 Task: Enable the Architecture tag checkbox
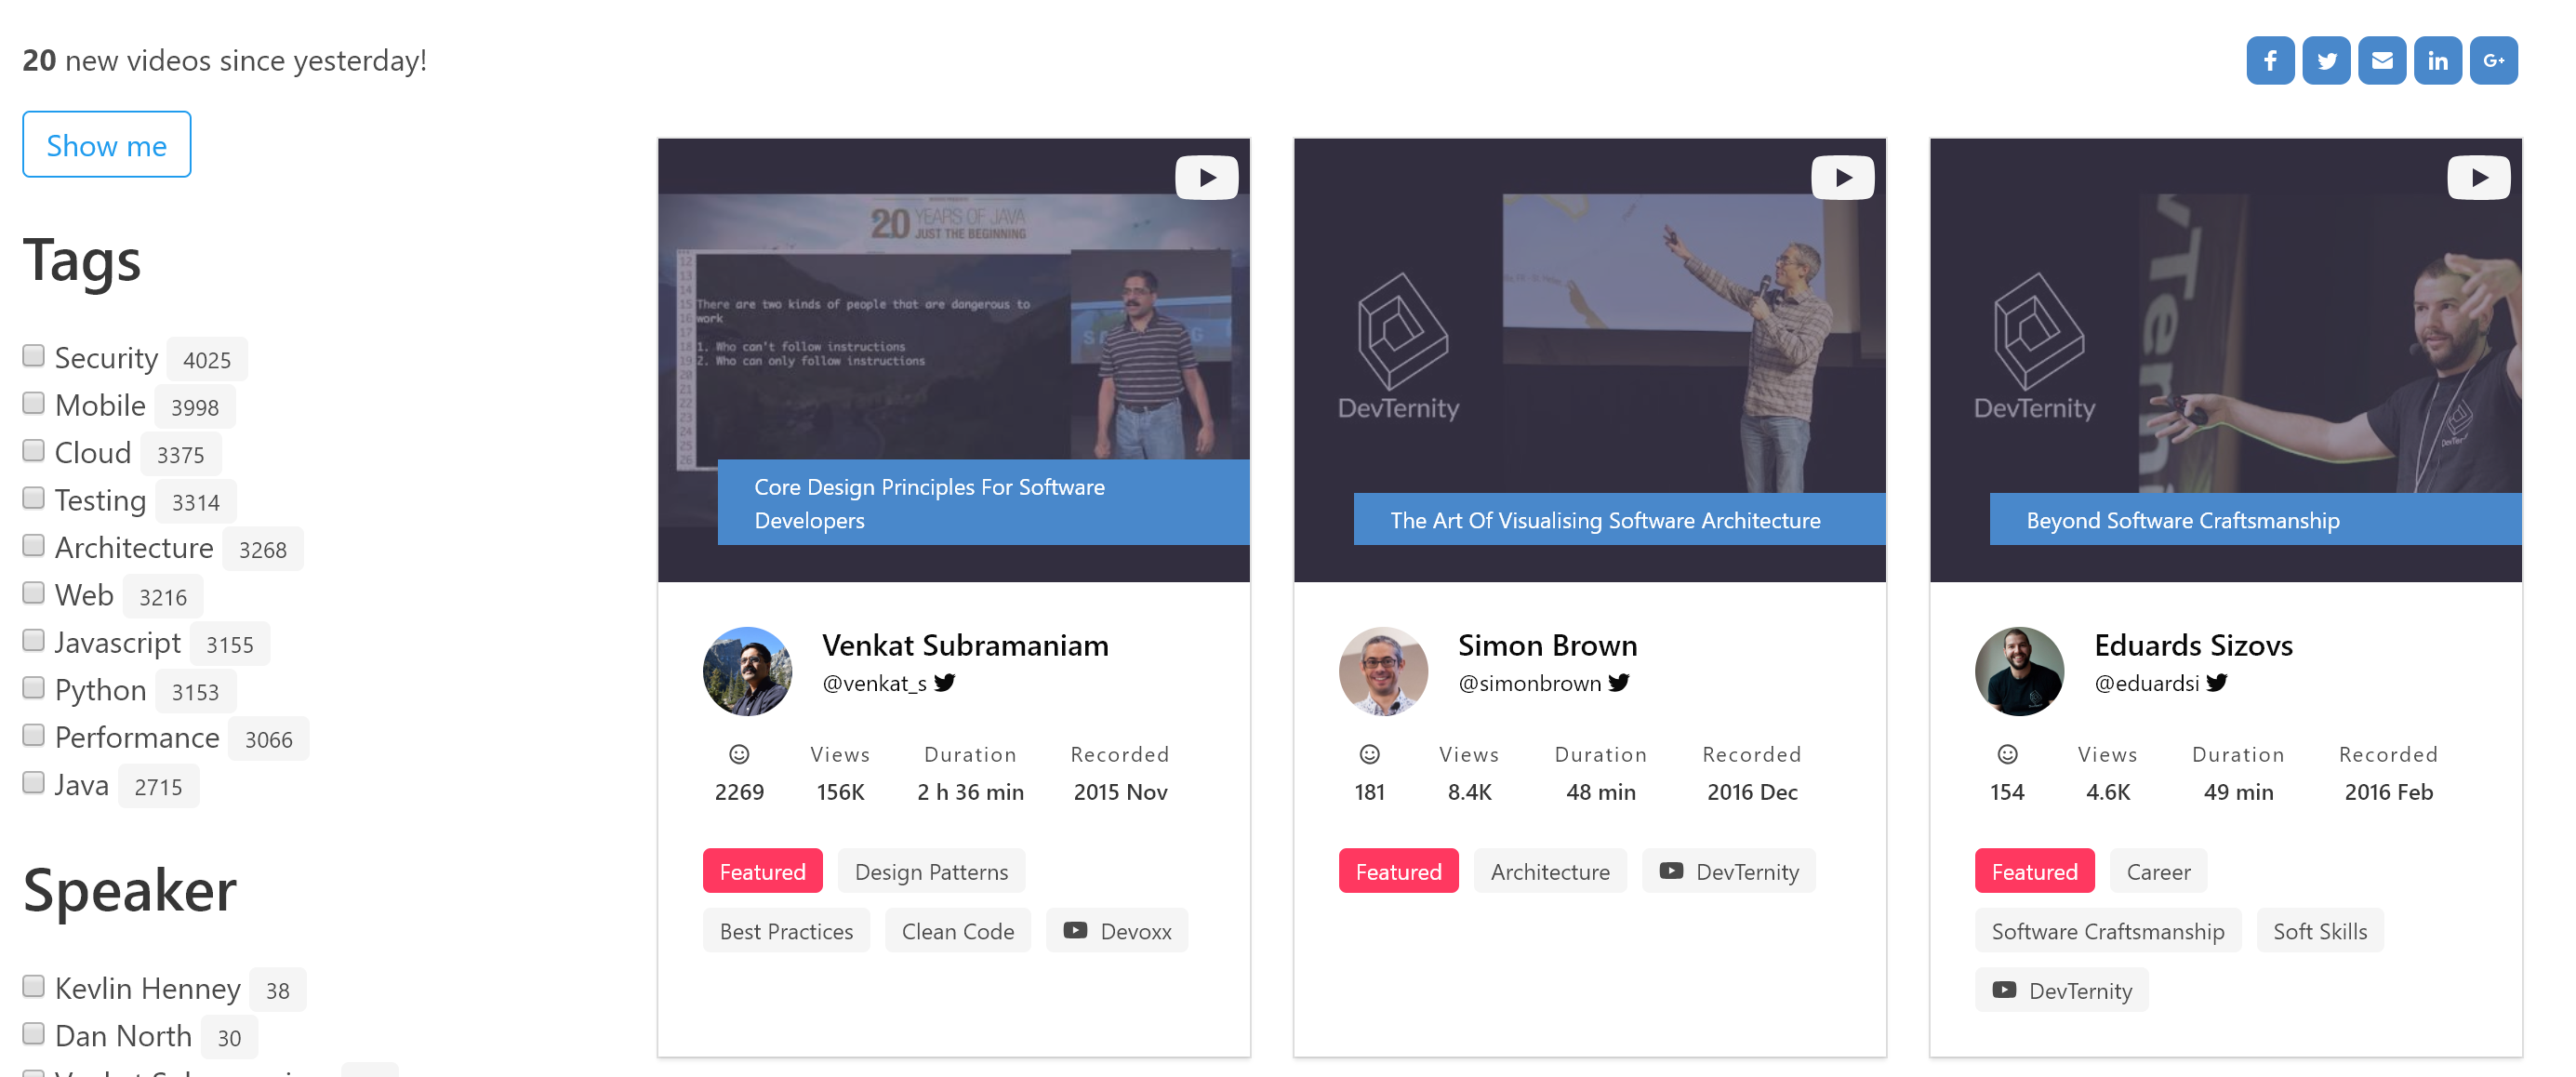pyautogui.click(x=33, y=546)
